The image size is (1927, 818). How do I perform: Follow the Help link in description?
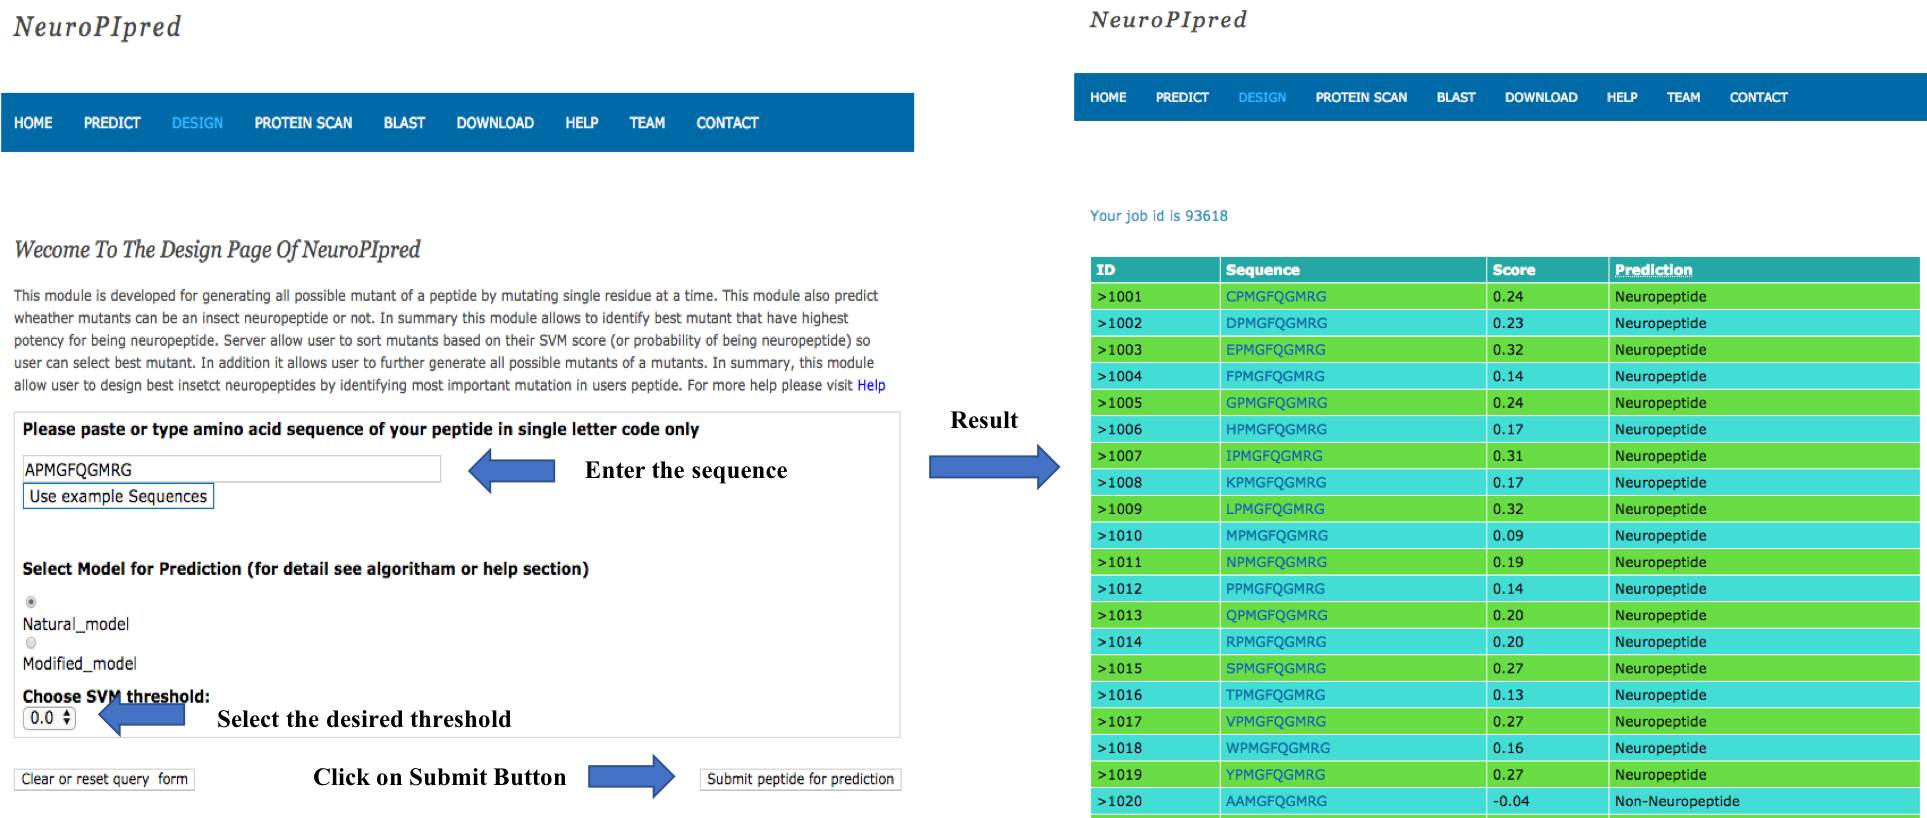[871, 386]
